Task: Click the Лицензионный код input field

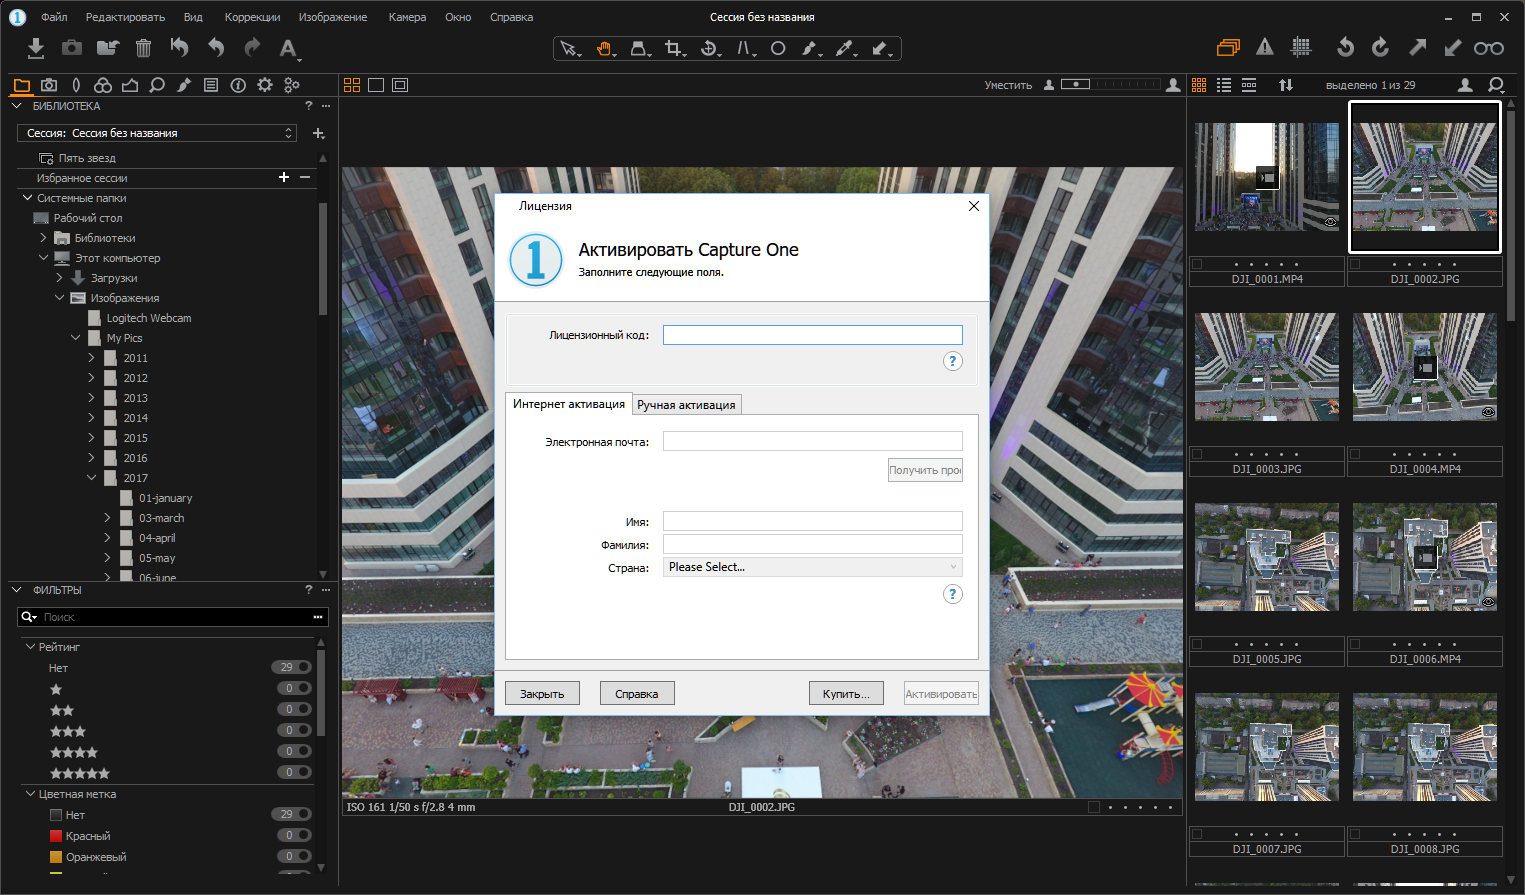Action: [x=812, y=335]
